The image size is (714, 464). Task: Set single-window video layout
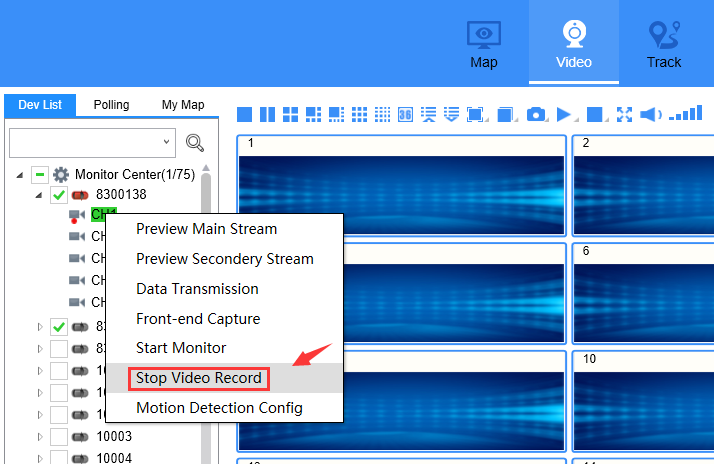point(245,114)
